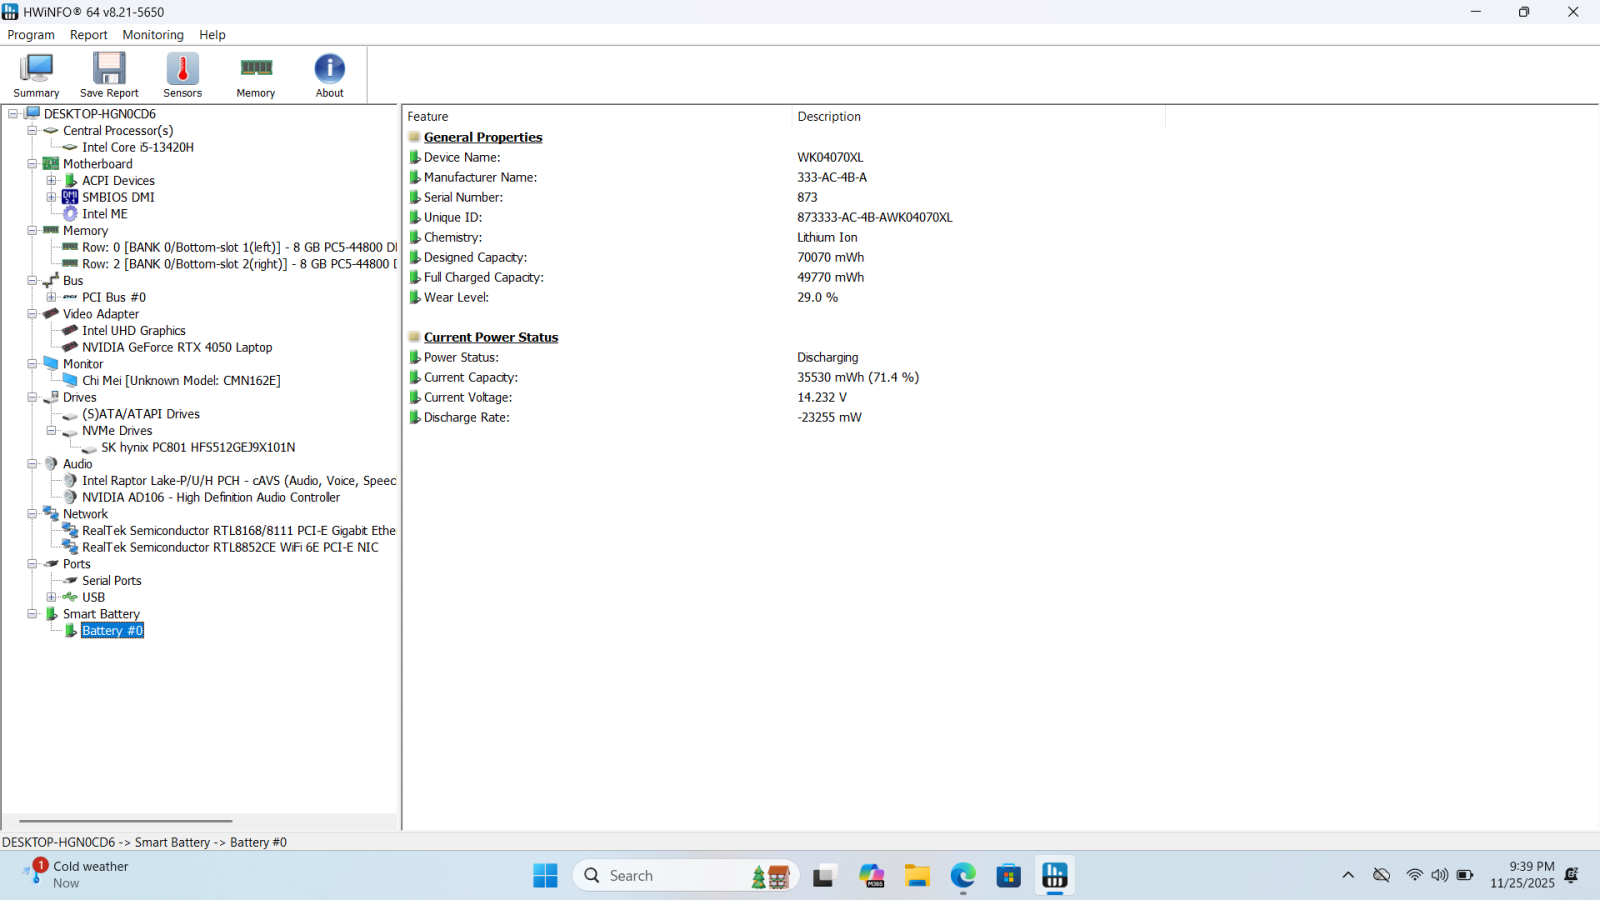Launch Microsoft Edge from the taskbar
Image resolution: width=1600 pixels, height=900 pixels.
click(x=963, y=876)
